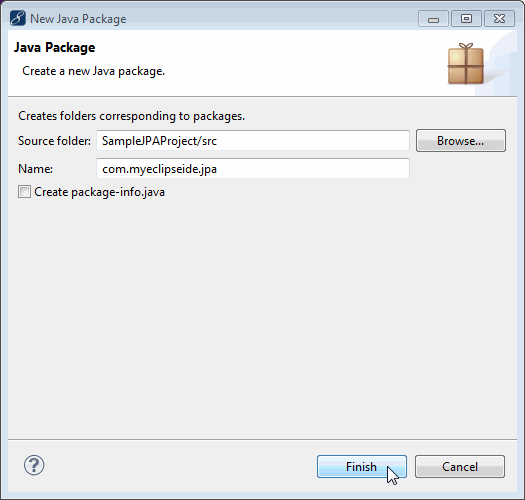Screen dimensions: 525x500
Task: Click the gift-box Java package icon
Action: [x=466, y=64]
